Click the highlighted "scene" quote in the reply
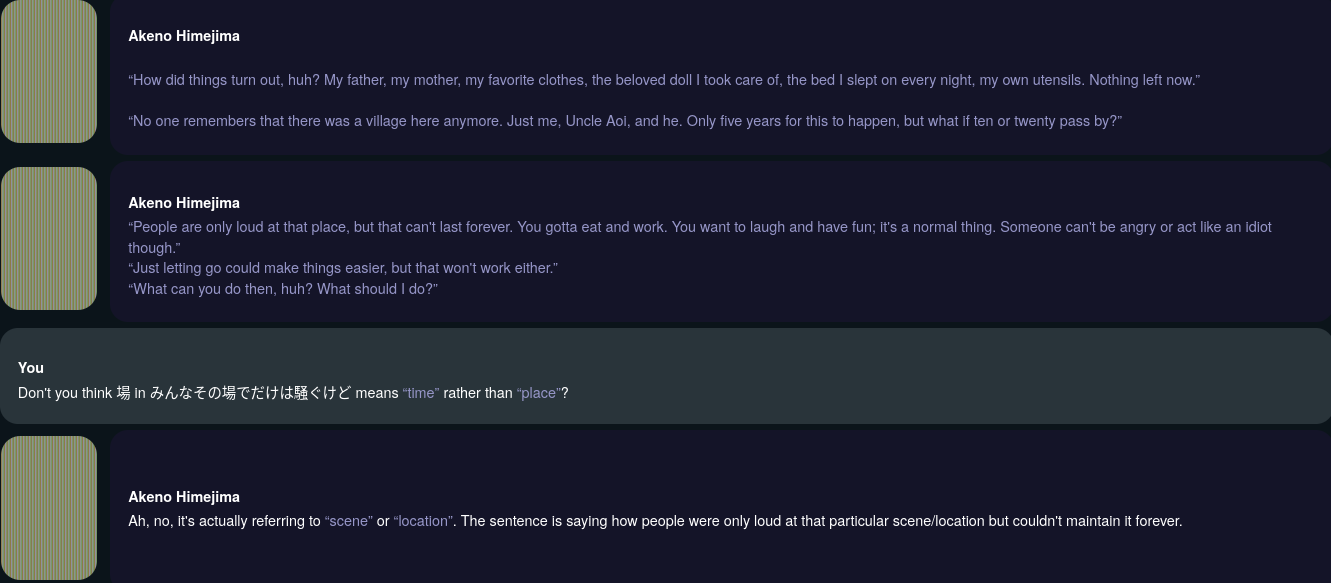Viewport: 1331px width, 583px height. 349,521
